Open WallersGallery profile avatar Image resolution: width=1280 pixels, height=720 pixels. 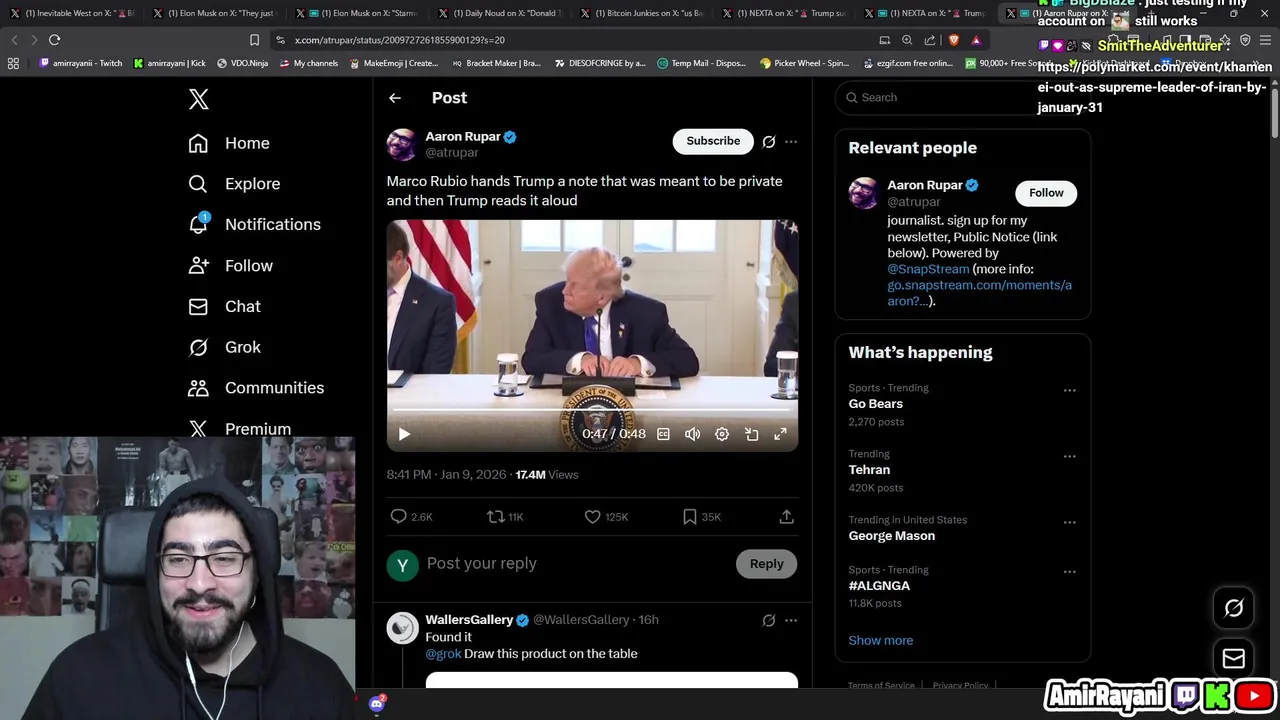coord(402,627)
